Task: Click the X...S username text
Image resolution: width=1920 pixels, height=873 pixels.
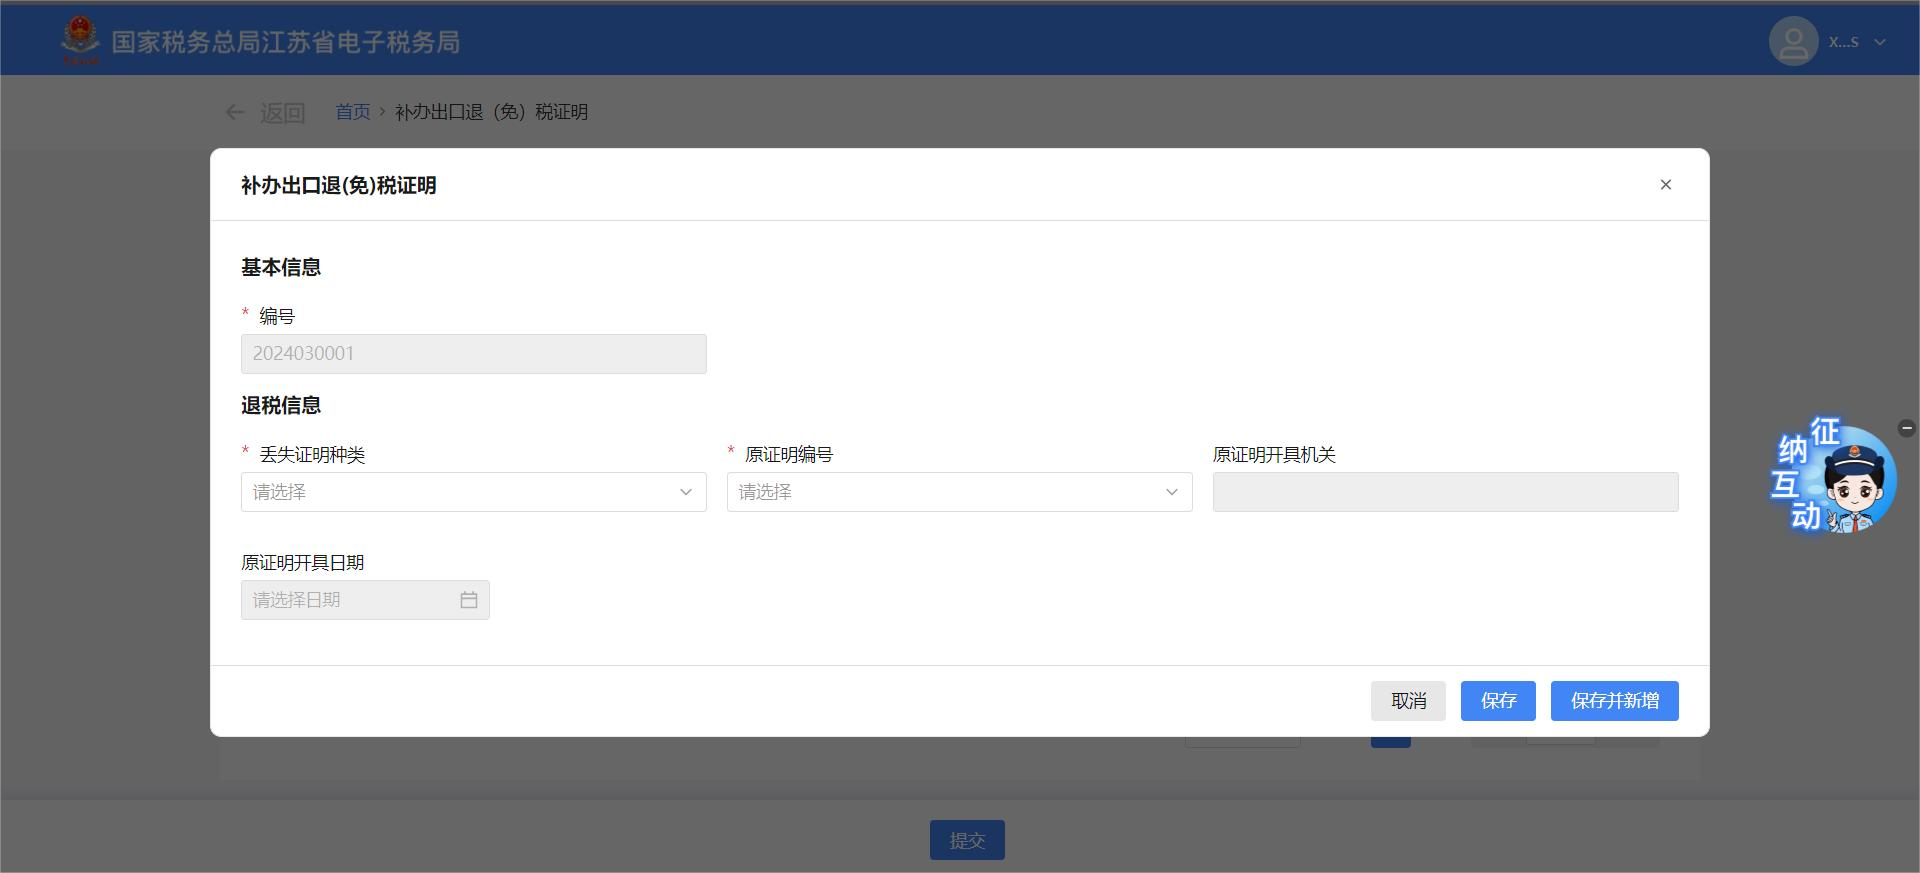Action: click(x=1843, y=42)
